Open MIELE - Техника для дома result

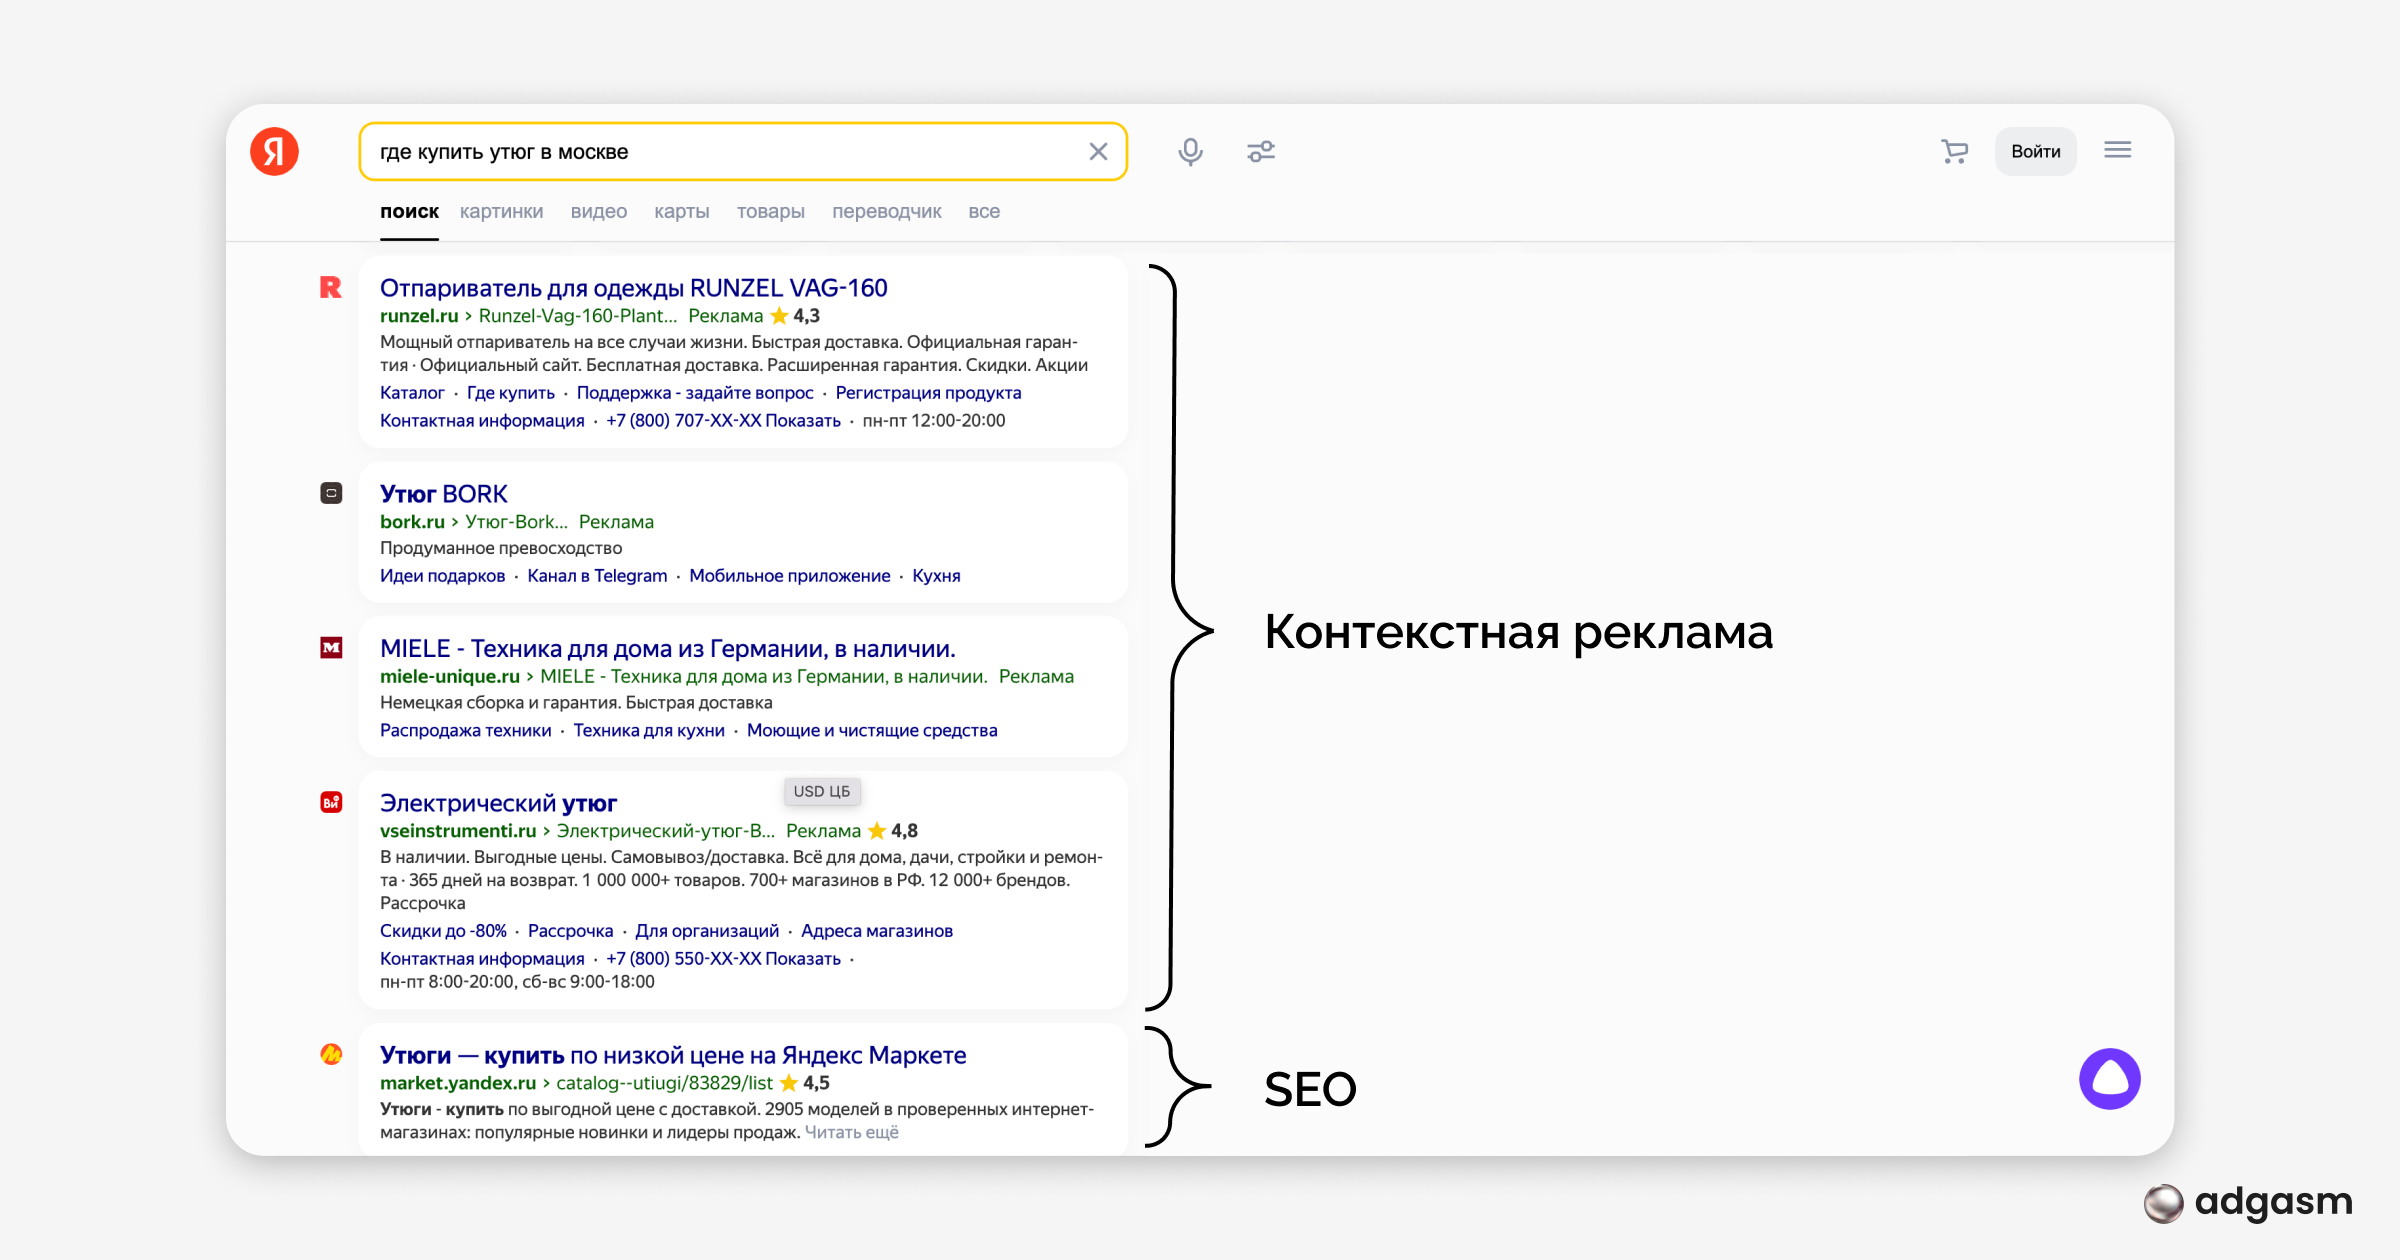[x=668, y=649]
